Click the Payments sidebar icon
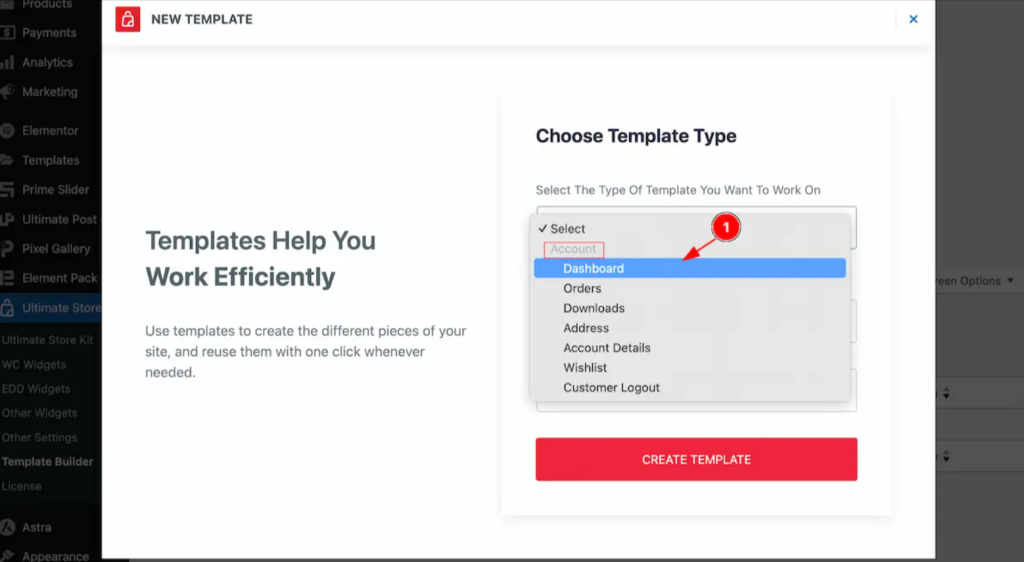This screenshot has height=562, width=1024. 7,33
